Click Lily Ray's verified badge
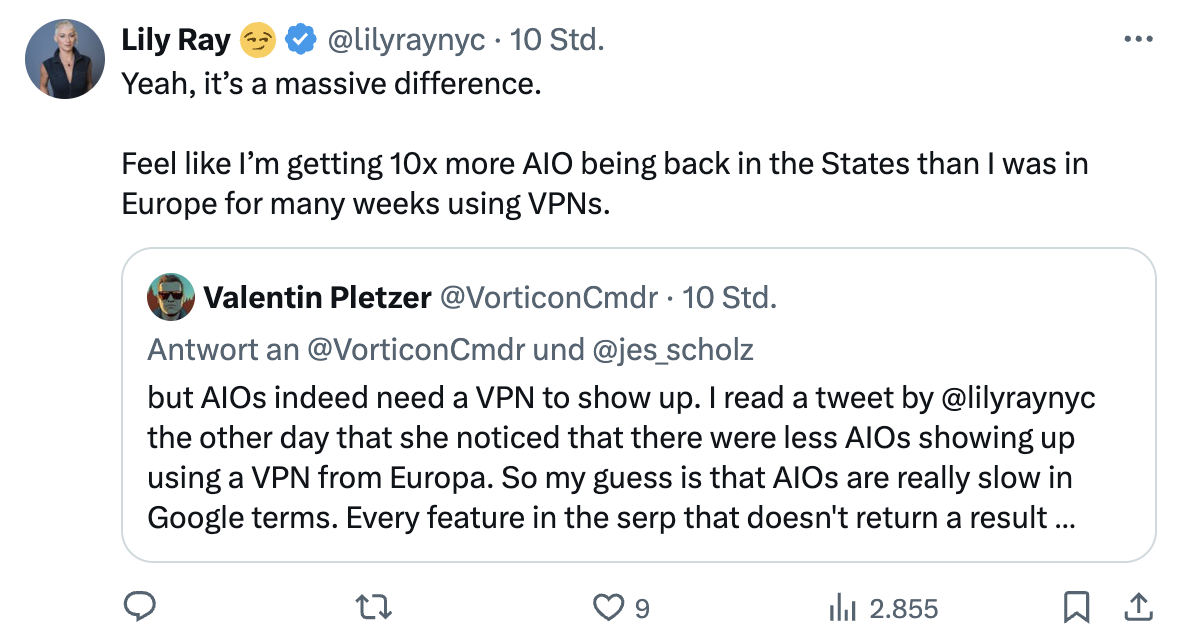The height and width of the screenshot is (644, 1188). (298, 37)
